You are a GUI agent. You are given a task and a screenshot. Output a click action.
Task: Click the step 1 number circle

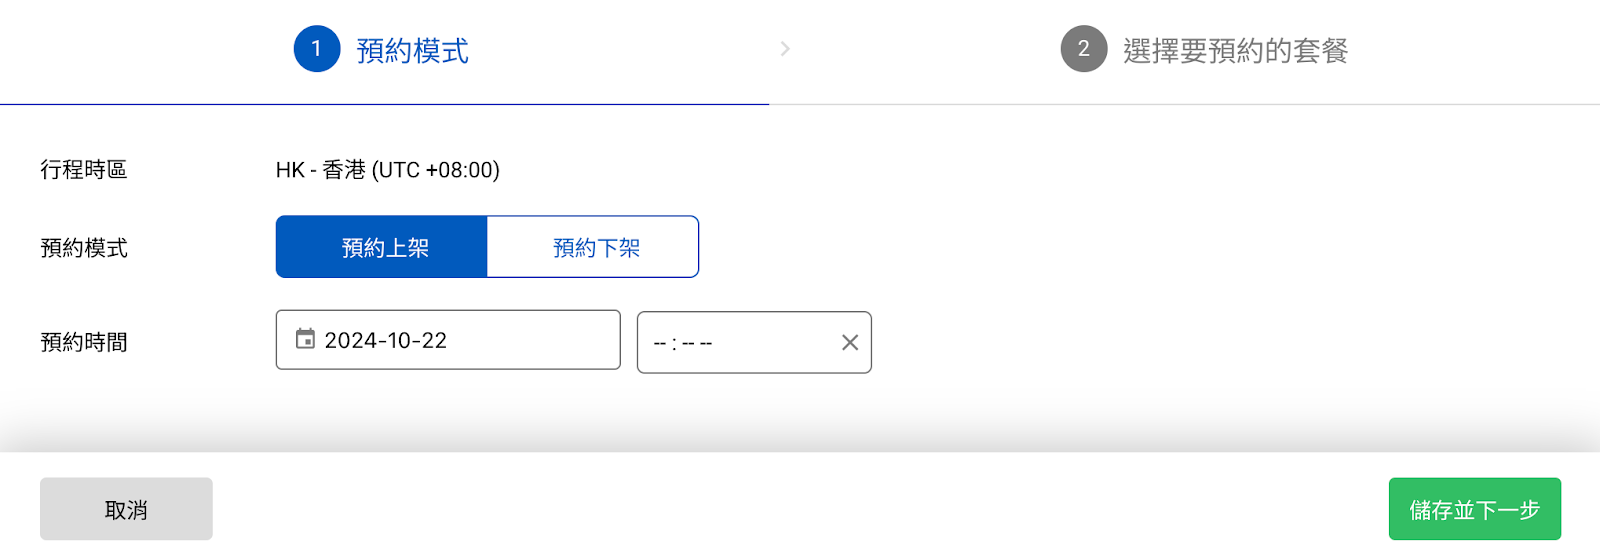tap(317, 49)
